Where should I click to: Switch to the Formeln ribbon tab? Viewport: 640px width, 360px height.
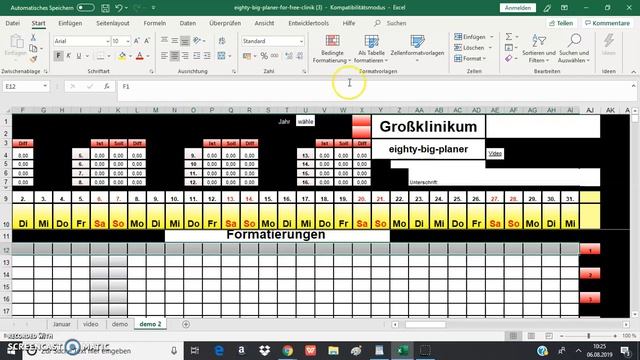155,23
